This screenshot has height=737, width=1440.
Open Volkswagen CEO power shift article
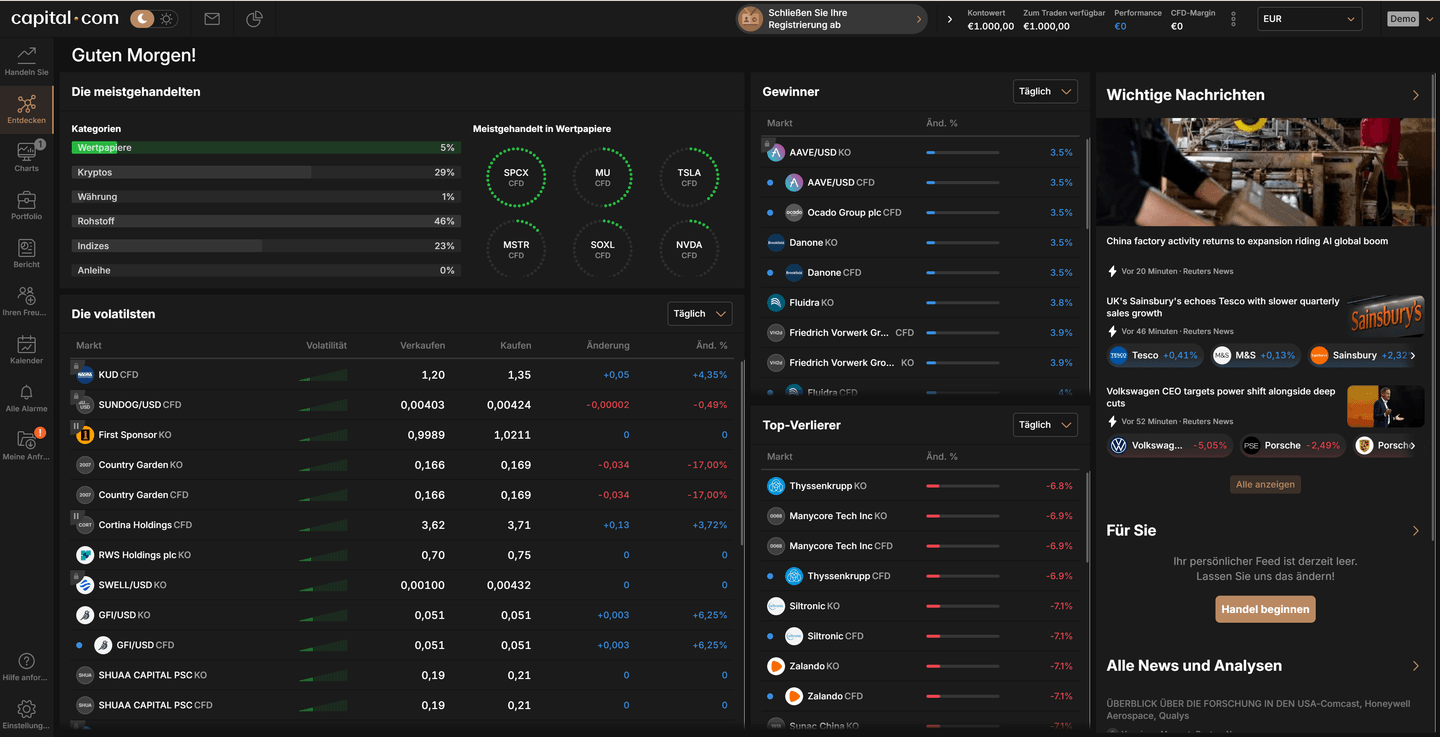pyautogui.click(x=1221, y=397)
